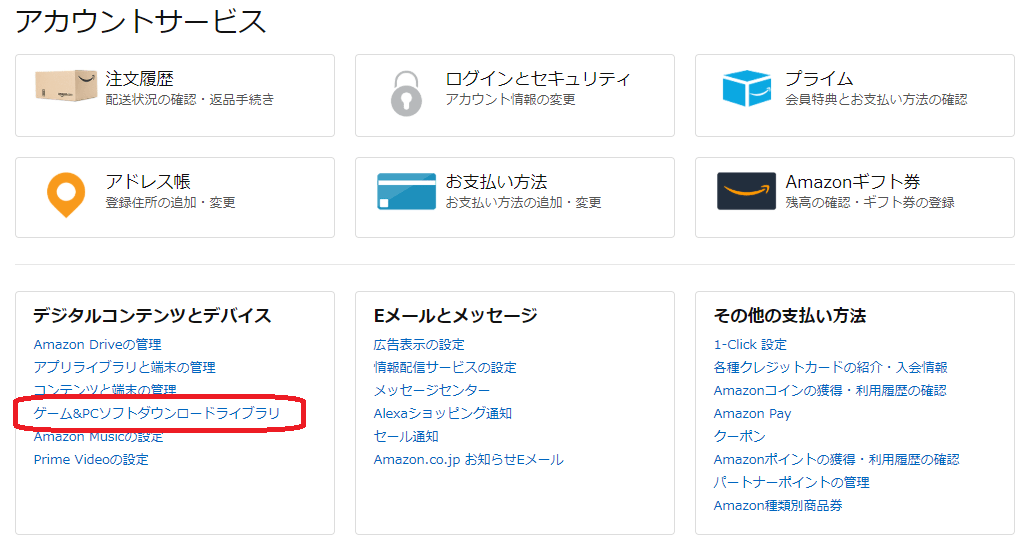The image size is (1028, 544).
Task: Open Prime Videoの設定 link
Action: coord(91,460)
